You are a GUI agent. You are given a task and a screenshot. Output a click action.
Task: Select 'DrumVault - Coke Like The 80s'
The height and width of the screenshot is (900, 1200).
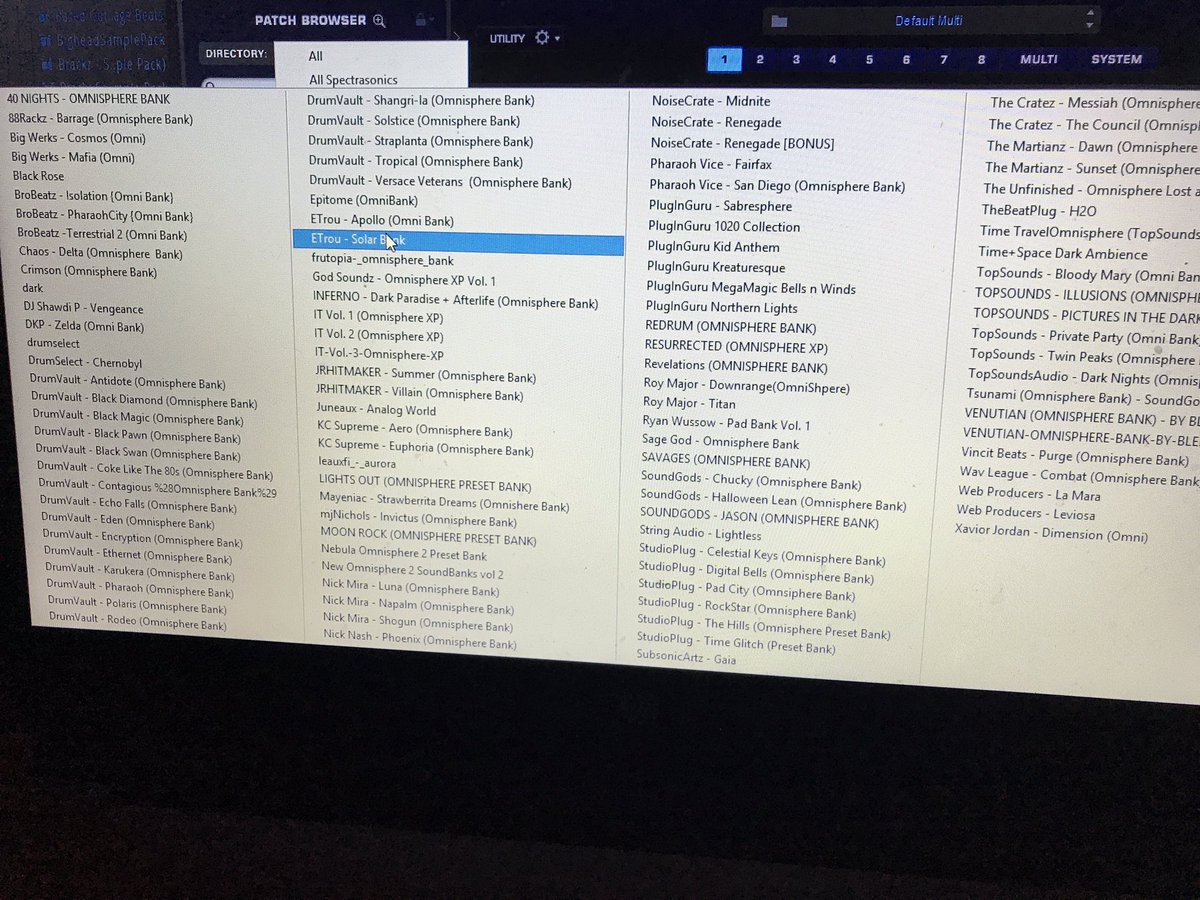coord(155,470)
